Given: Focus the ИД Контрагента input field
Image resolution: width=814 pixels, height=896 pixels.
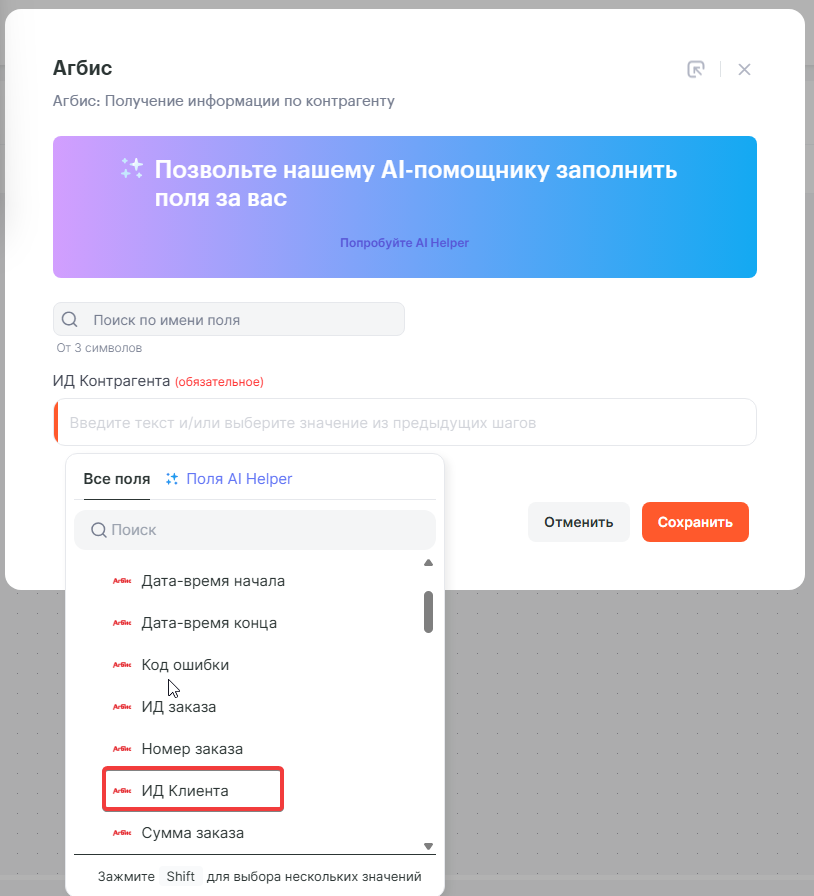Looking at the screenshot, I should 405,423.
